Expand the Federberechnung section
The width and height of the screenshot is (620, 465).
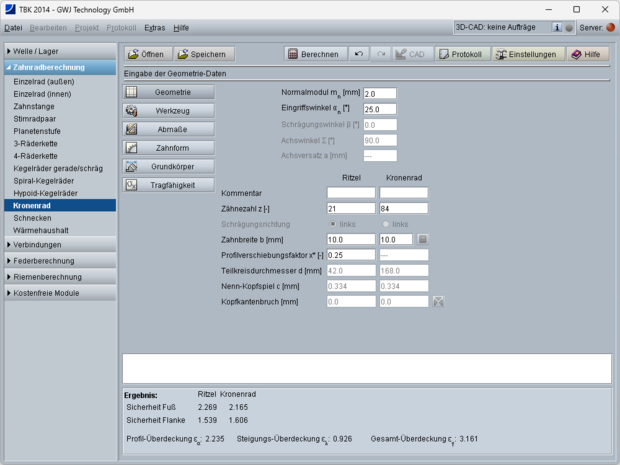coord(58,260)
